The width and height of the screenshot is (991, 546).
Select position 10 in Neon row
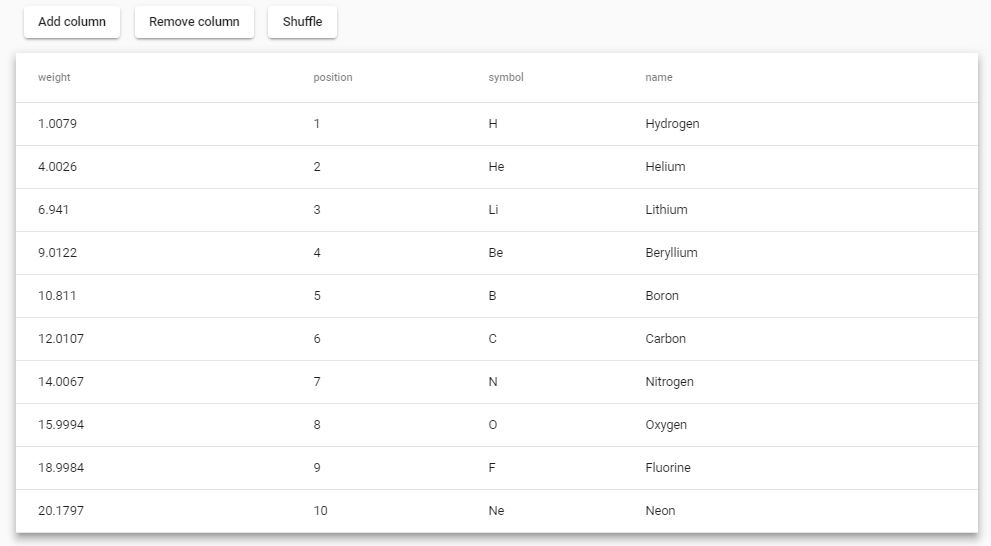pyautogui.click(x=320, y=511)
